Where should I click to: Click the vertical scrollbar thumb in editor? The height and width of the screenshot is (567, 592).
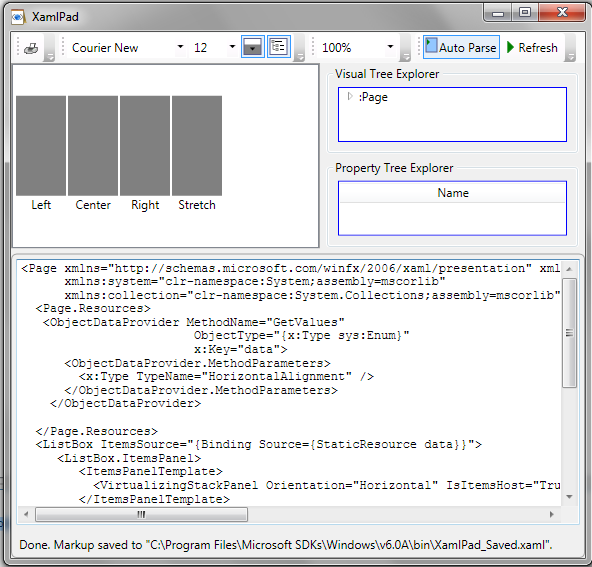(569, 333)
